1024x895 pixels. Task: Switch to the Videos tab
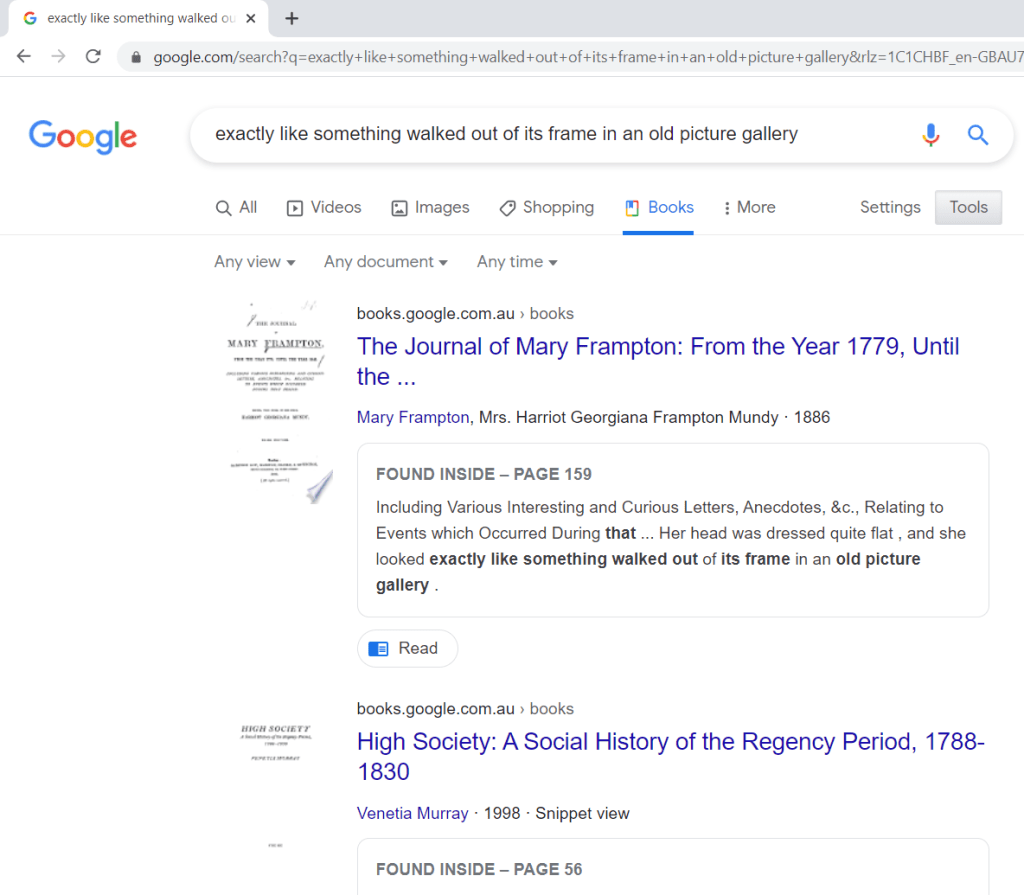[x=324, y=207]
